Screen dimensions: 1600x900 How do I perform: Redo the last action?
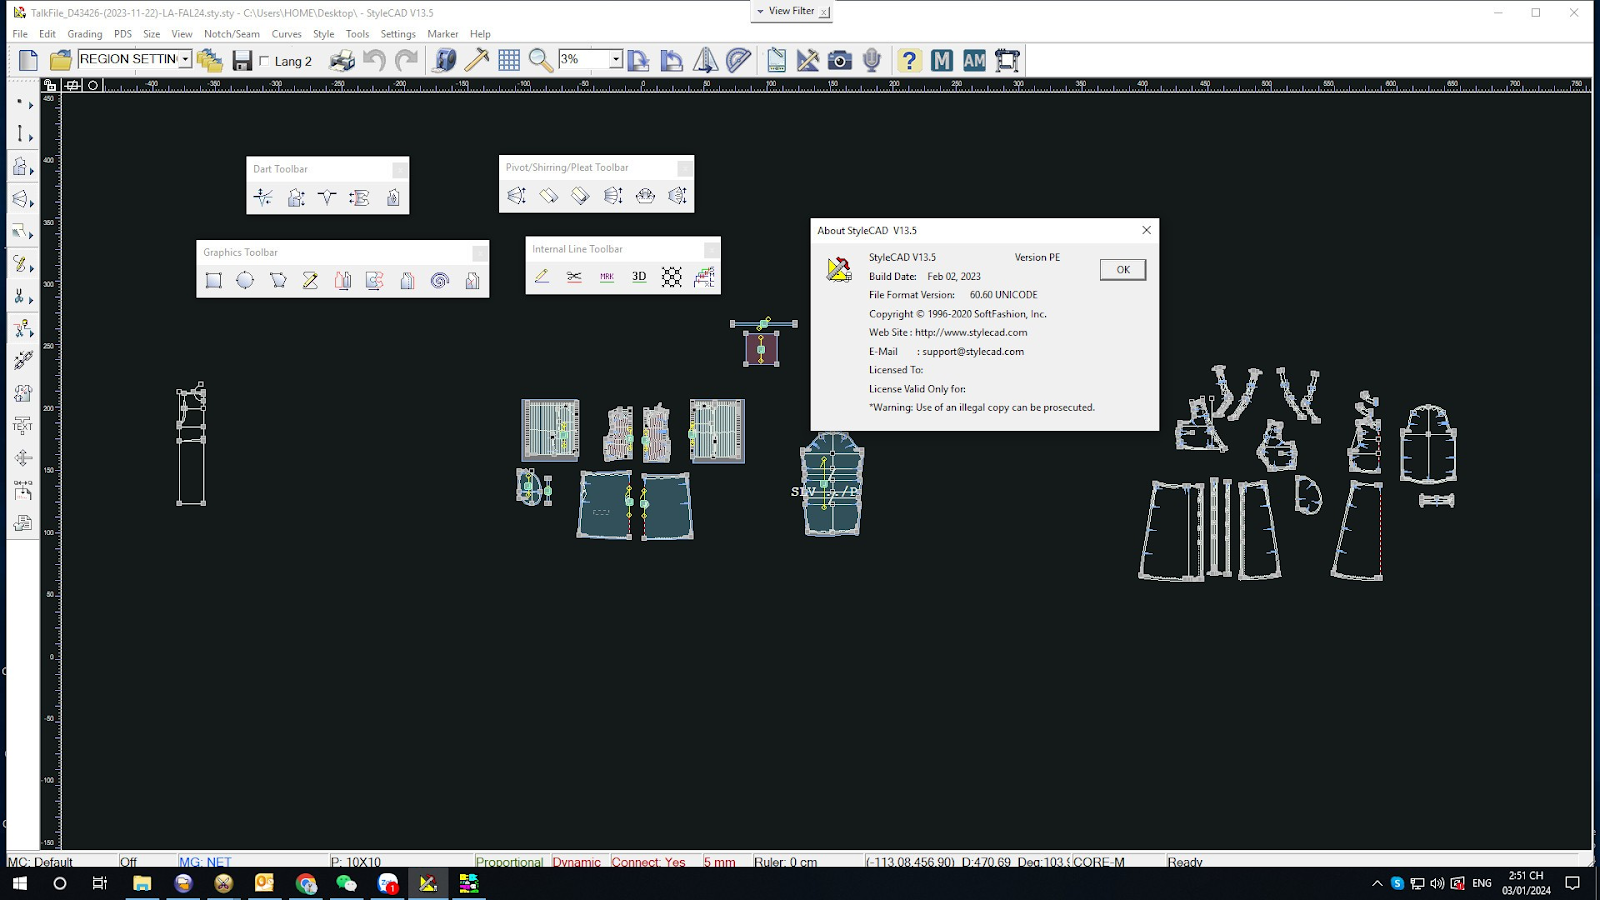pos(406,60)
